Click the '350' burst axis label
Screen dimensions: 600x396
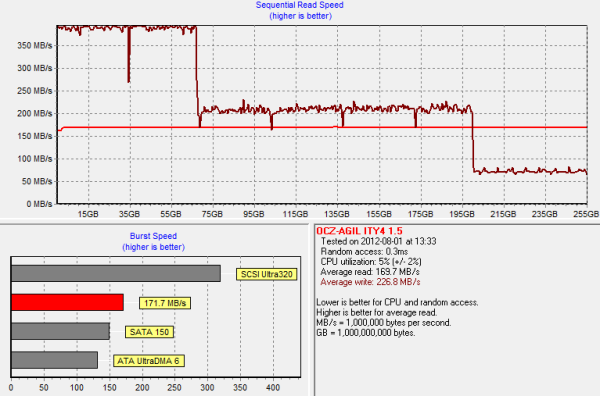tap(240, 388)
